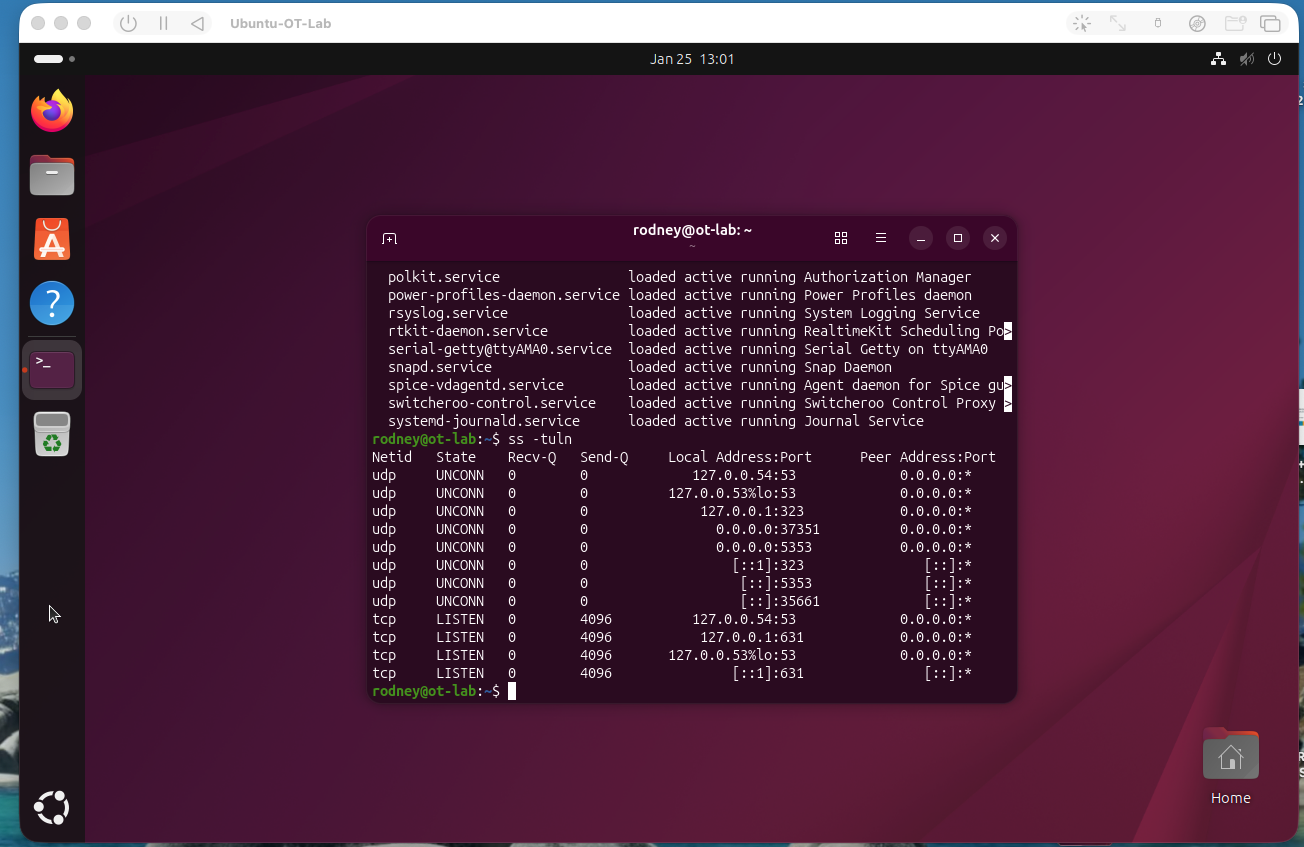Screen dimensions: 1304x847
Task: Click the terminal prompt after ss -tuln output
Action: click(512, 691)
